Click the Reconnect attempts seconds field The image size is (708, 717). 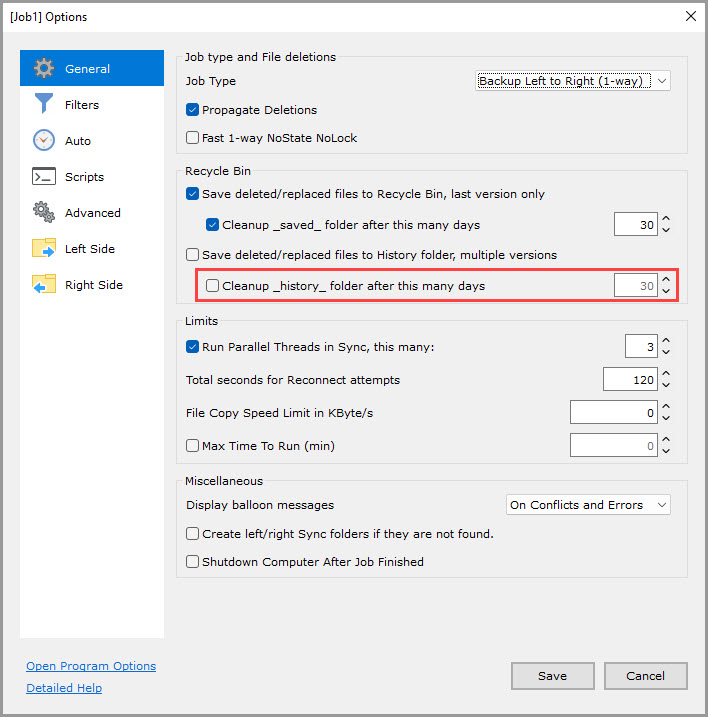tap(630, 380)
